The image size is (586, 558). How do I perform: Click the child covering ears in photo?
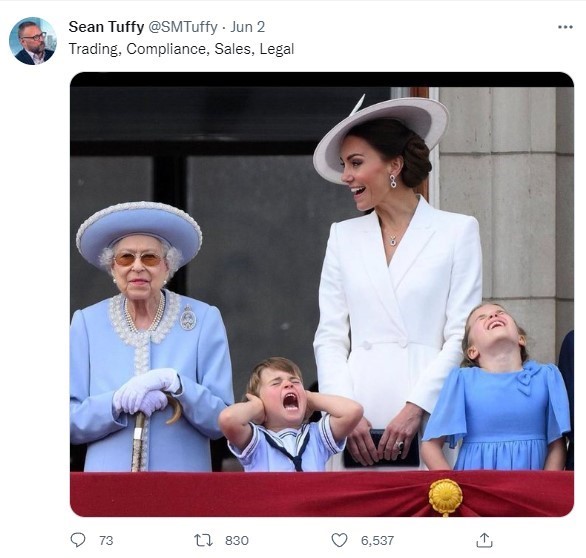(x=290, y=415)
